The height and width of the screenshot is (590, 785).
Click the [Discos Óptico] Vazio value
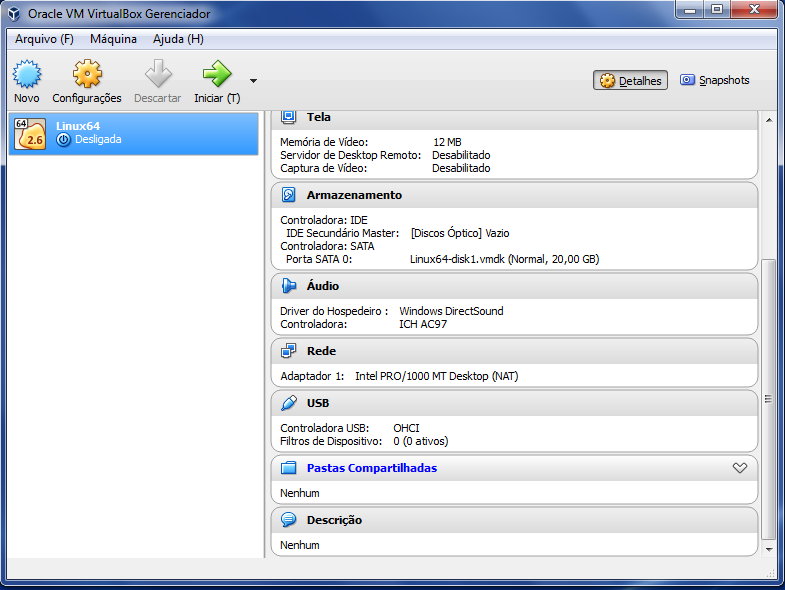tap(460, 233)
